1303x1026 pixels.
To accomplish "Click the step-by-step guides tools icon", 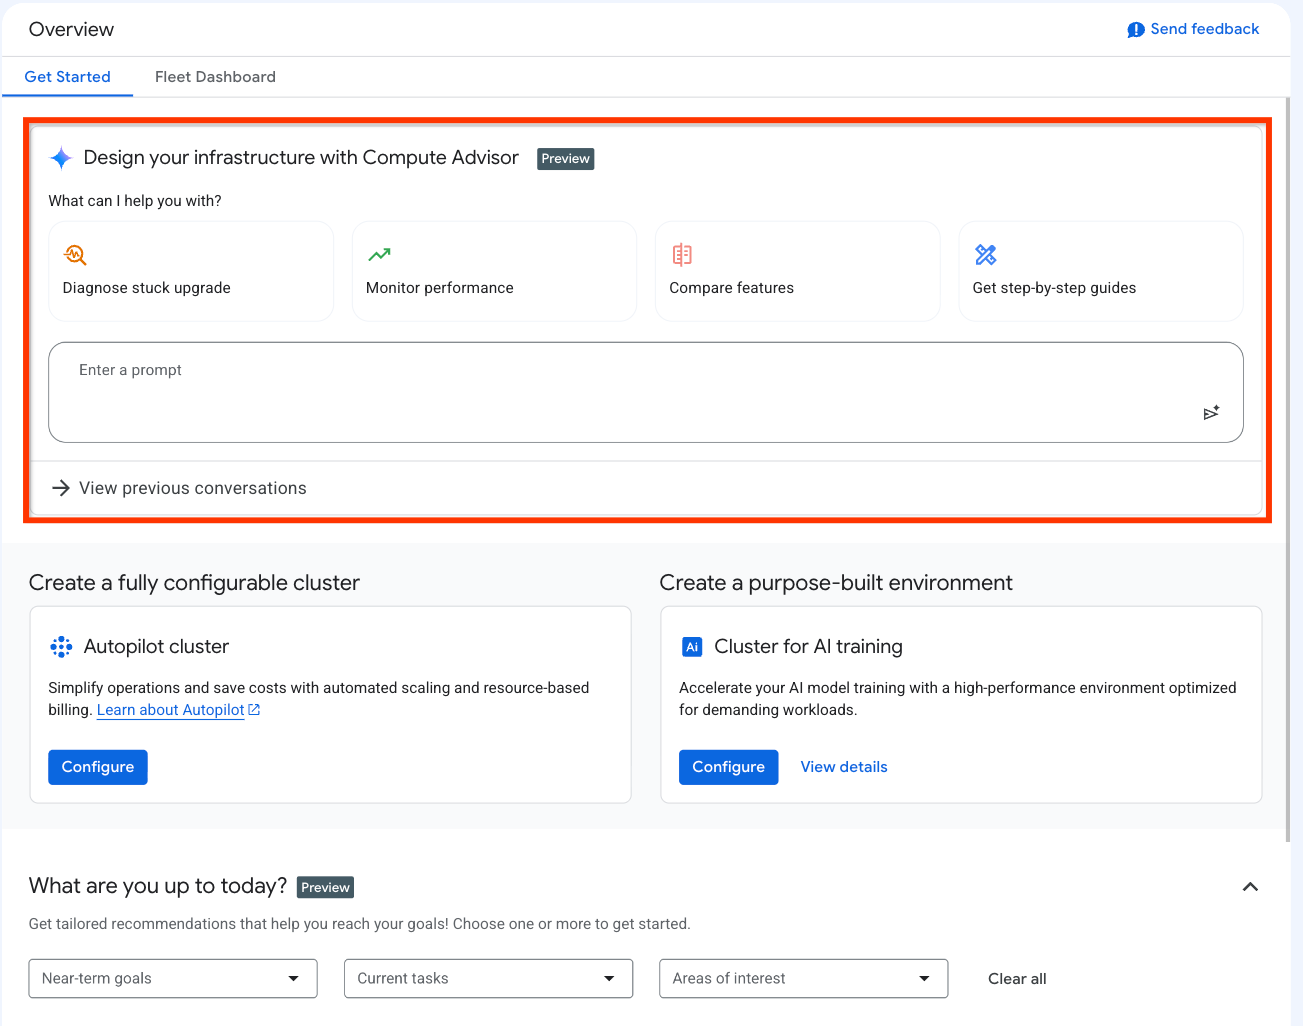I will pos(986,255).
